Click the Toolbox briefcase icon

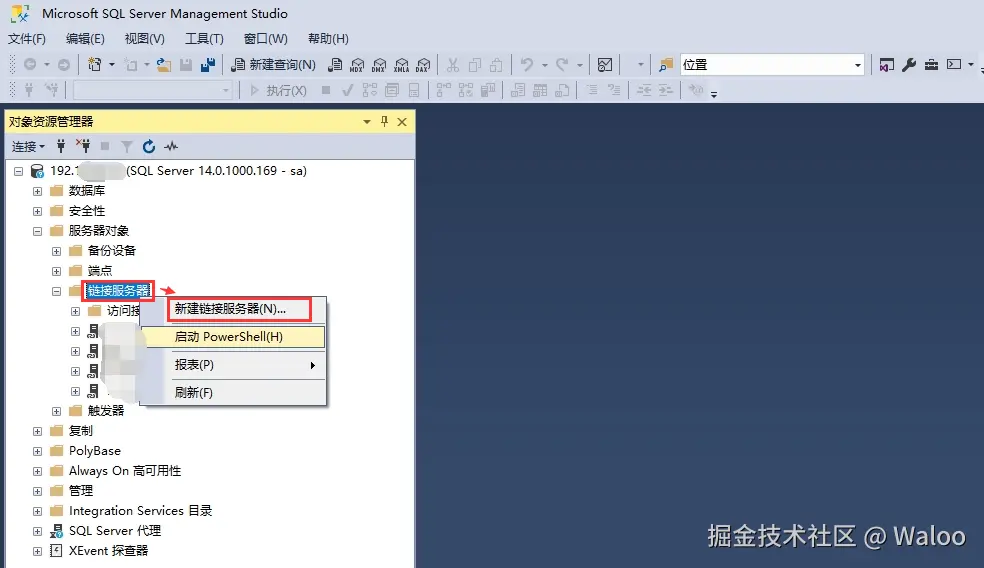931,65
